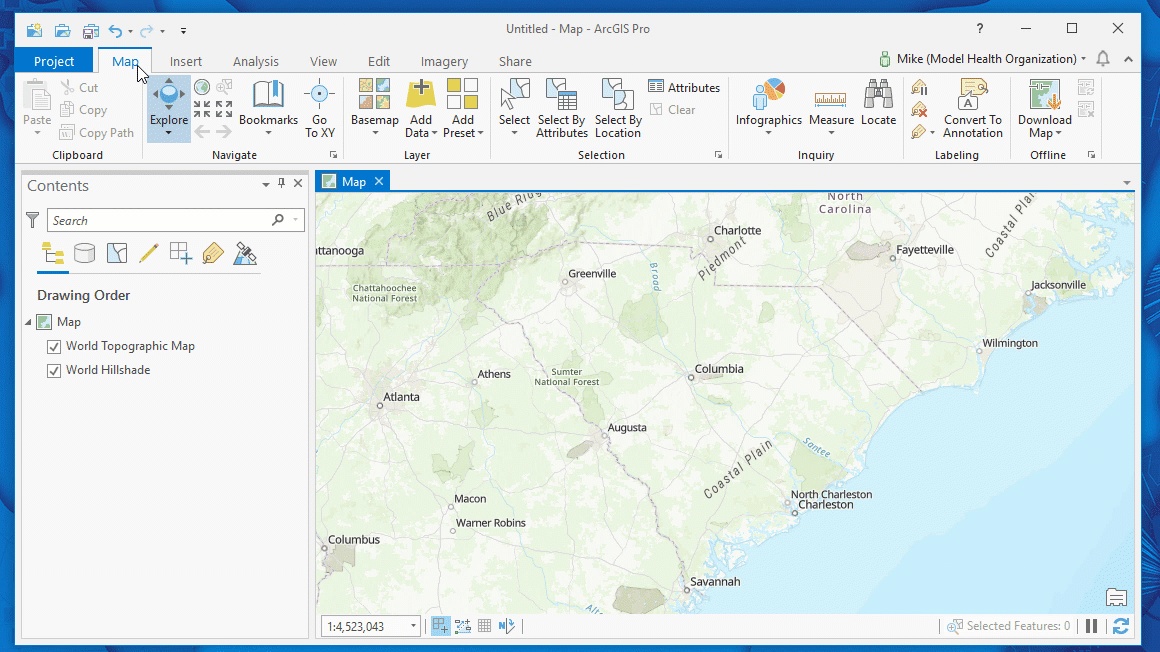Show List By Data Source view
Viewport: 1160px width, 652px height.
(x=84, y=254)
